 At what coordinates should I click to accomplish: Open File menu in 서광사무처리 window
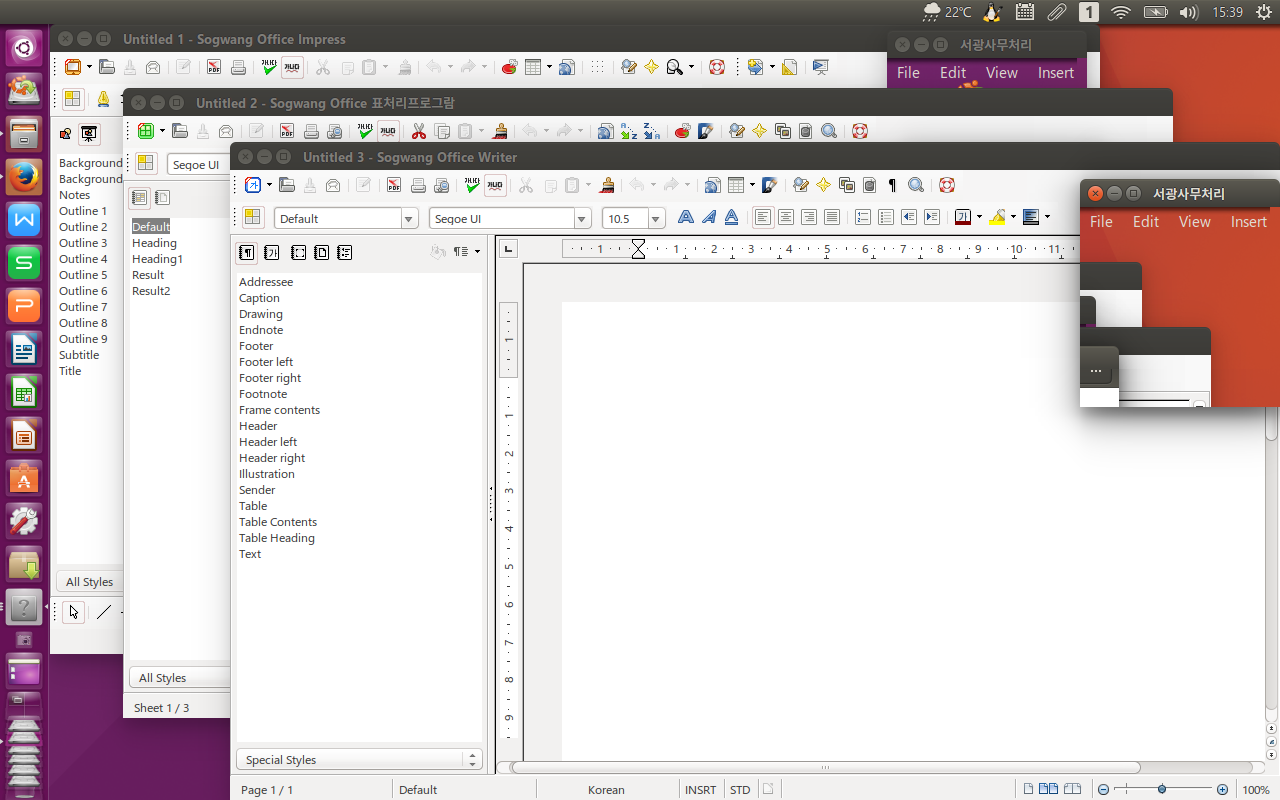[x=1101, y=222]
